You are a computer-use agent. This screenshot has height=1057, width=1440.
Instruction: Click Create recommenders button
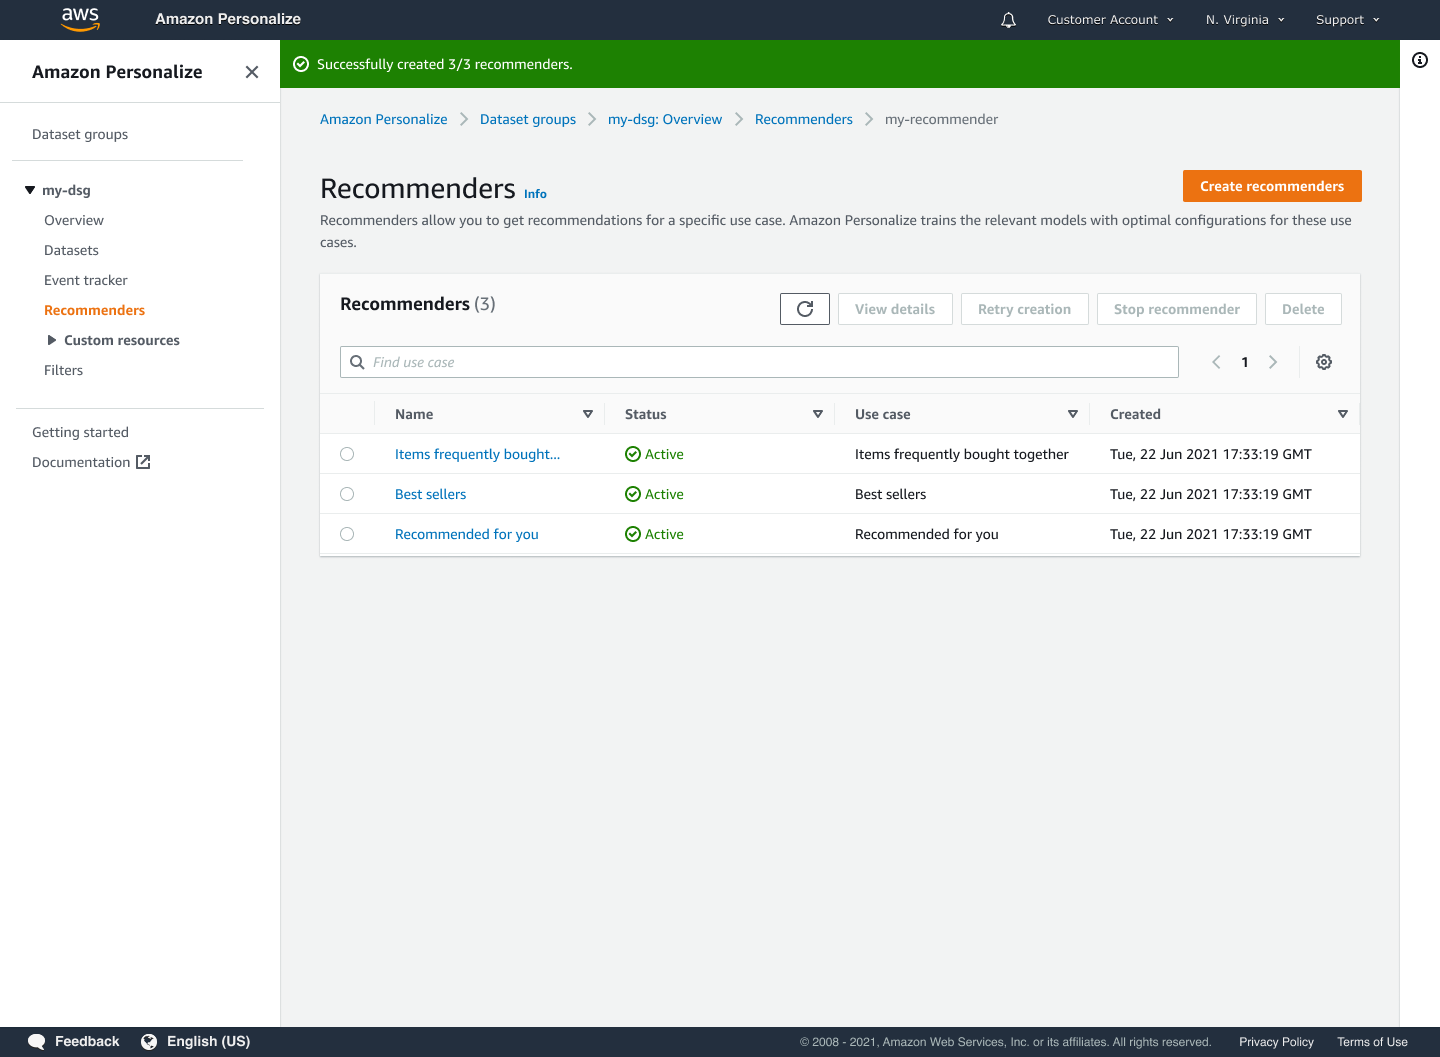1272,186
